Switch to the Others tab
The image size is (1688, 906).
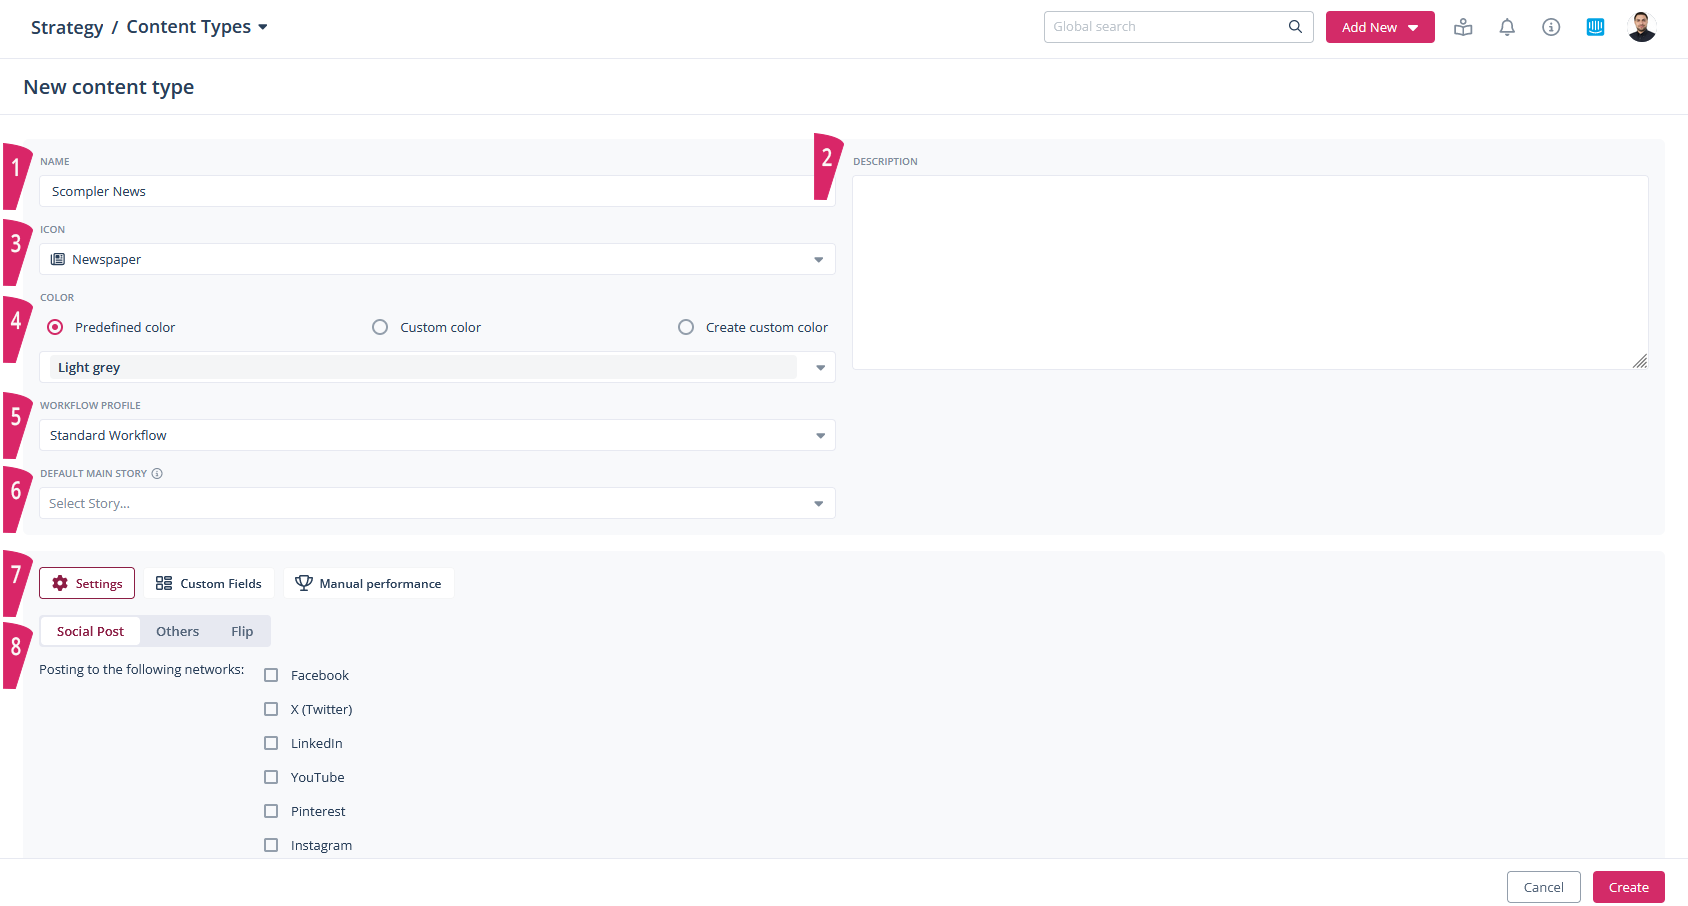[x=177, y=631]
